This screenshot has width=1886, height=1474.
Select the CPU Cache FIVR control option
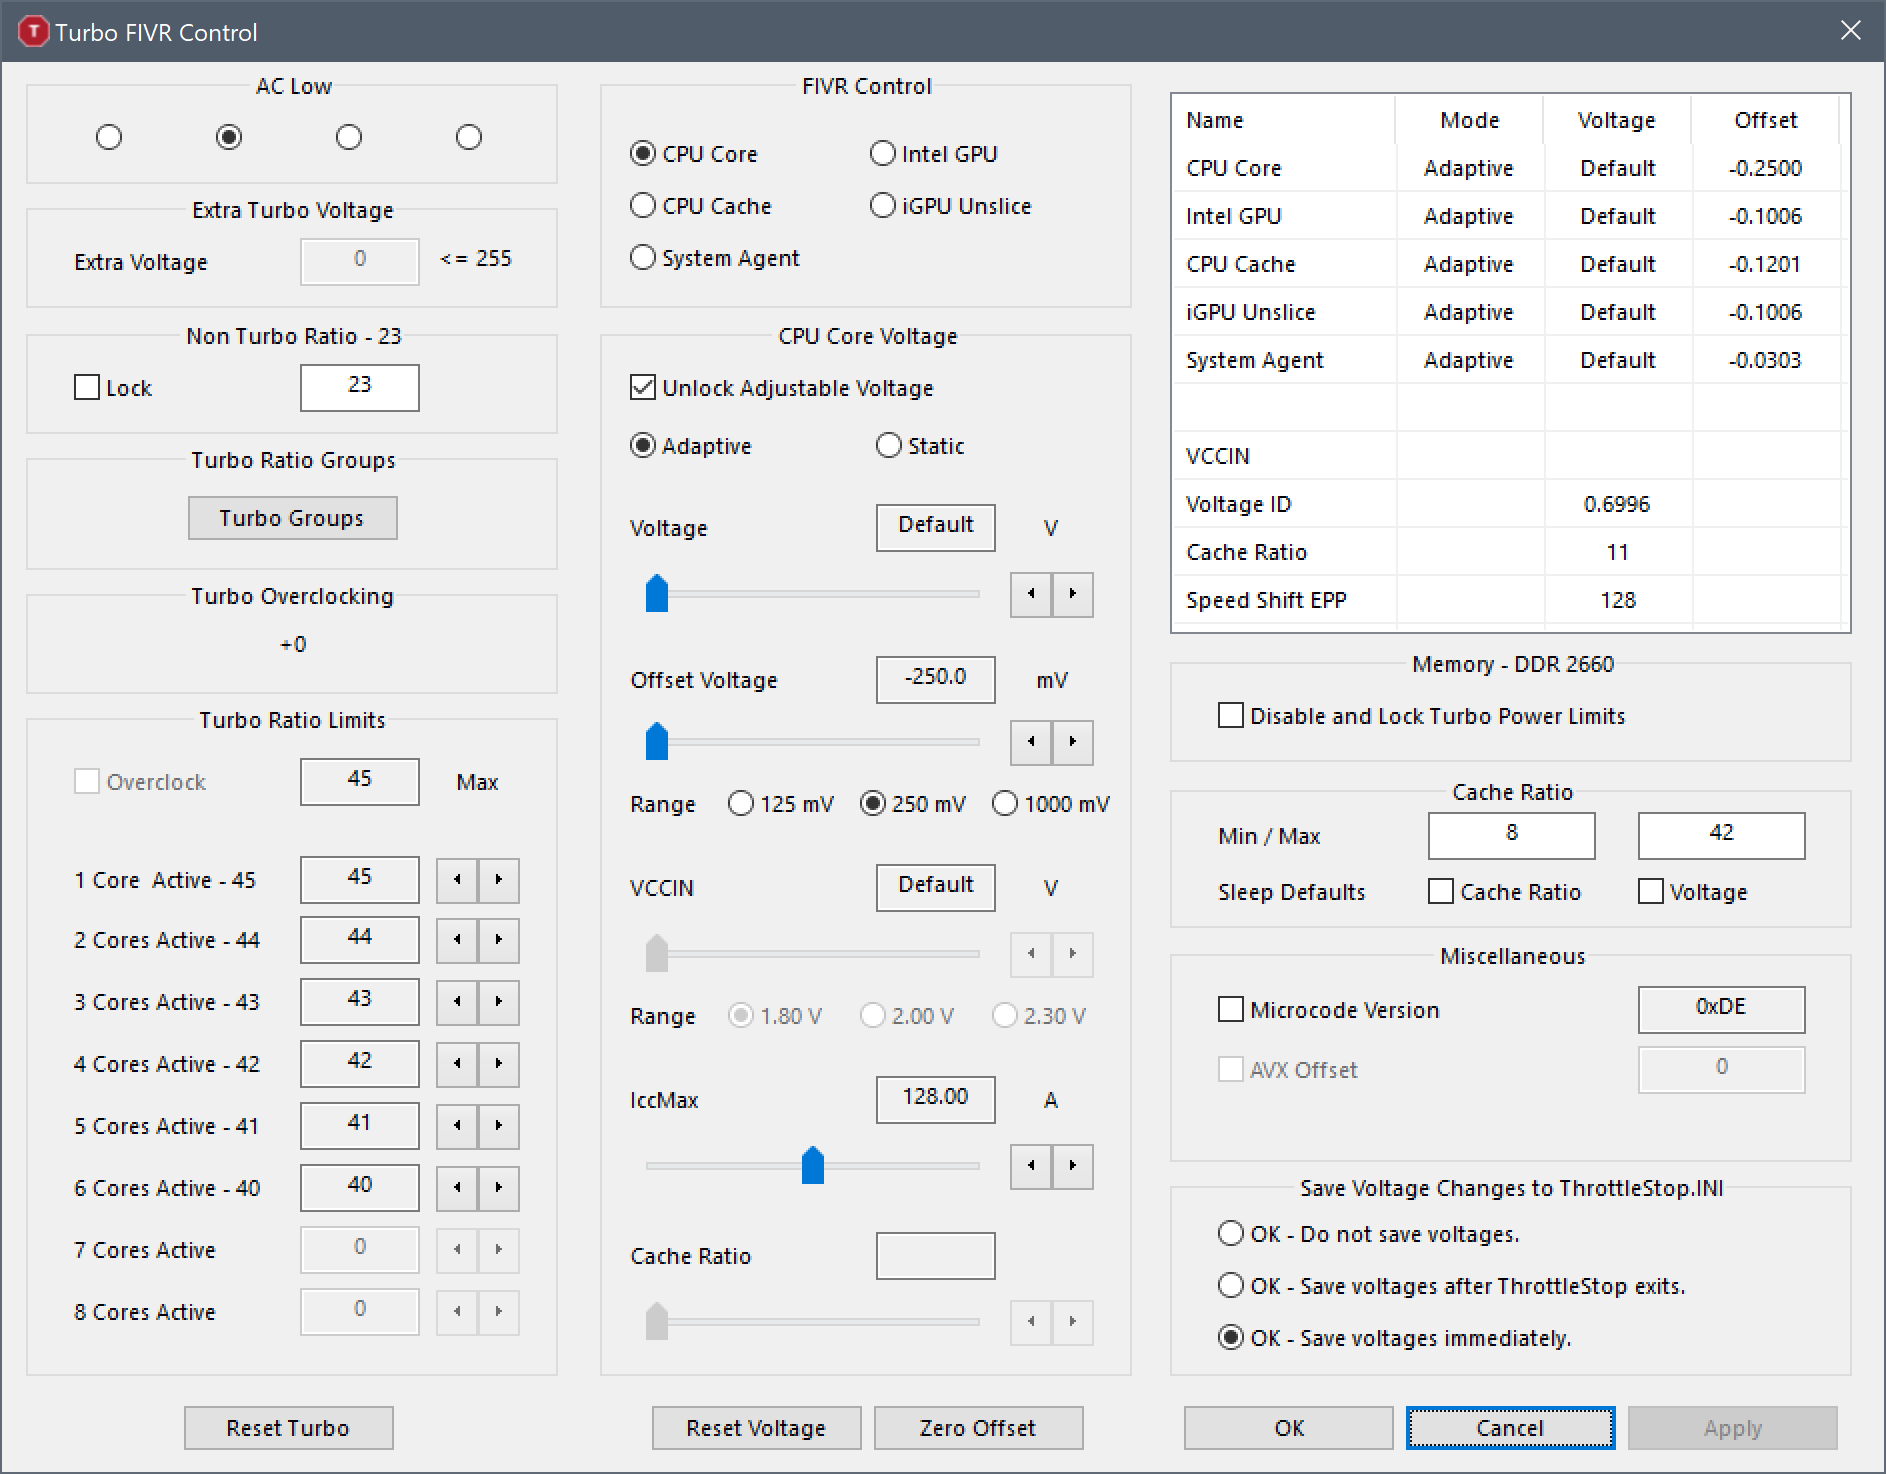pos(701,206)
